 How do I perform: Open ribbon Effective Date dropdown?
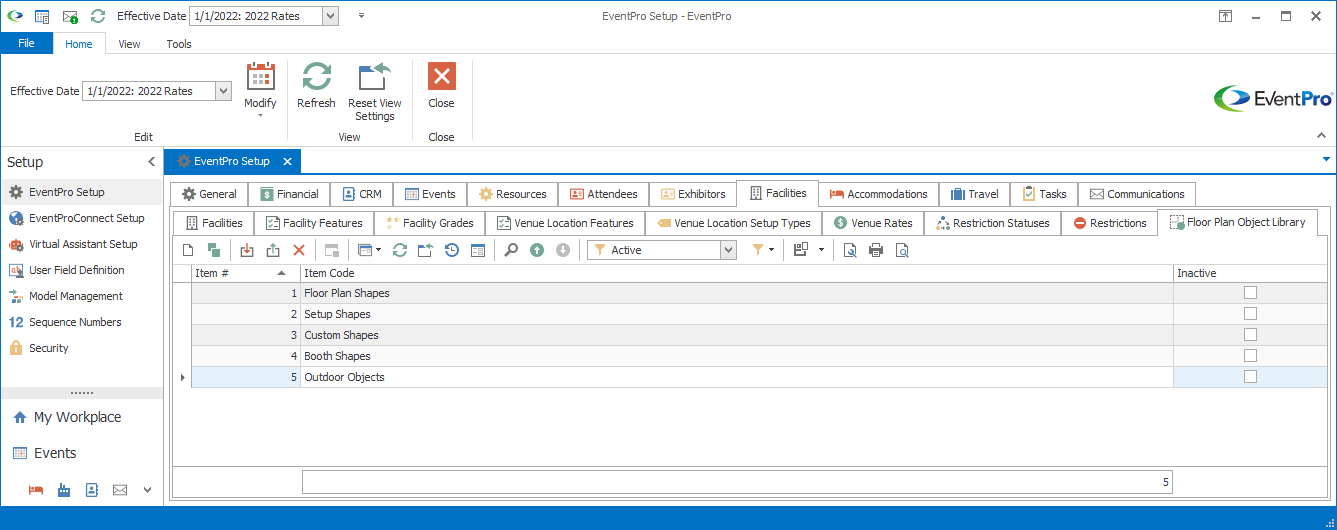[223, 91]
